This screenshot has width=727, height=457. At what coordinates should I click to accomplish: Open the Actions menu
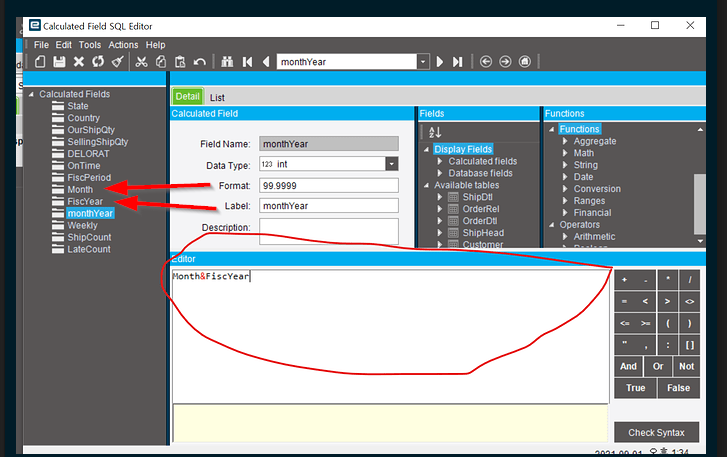pos(123,45)
